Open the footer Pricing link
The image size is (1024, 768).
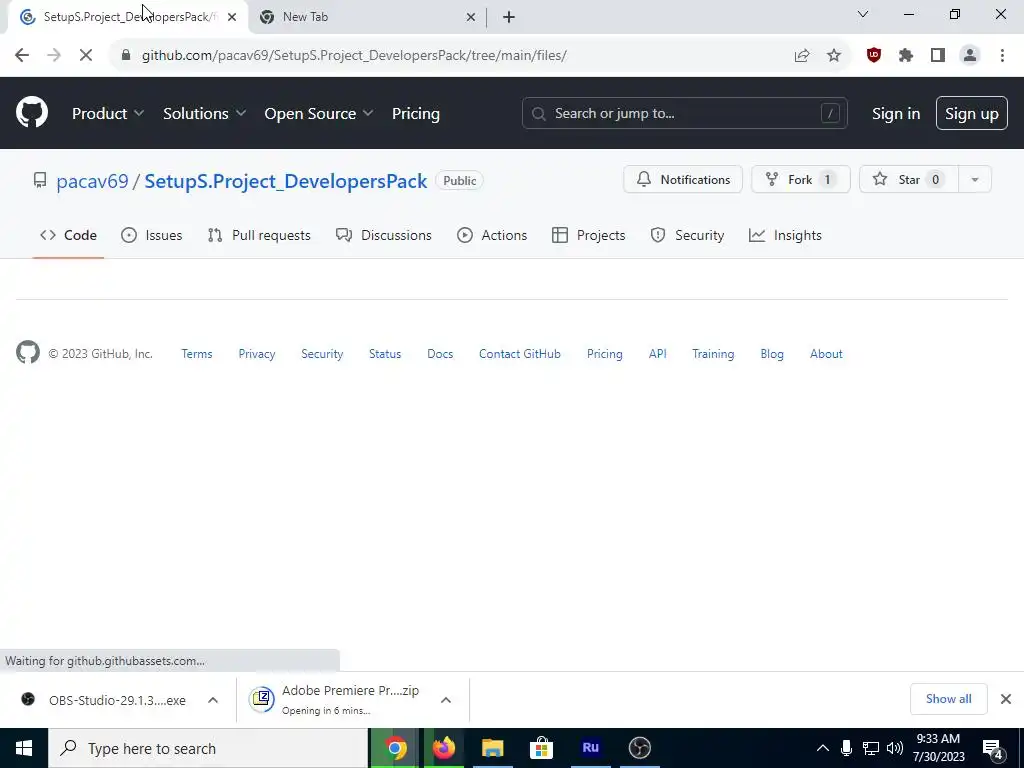[604, 354]
